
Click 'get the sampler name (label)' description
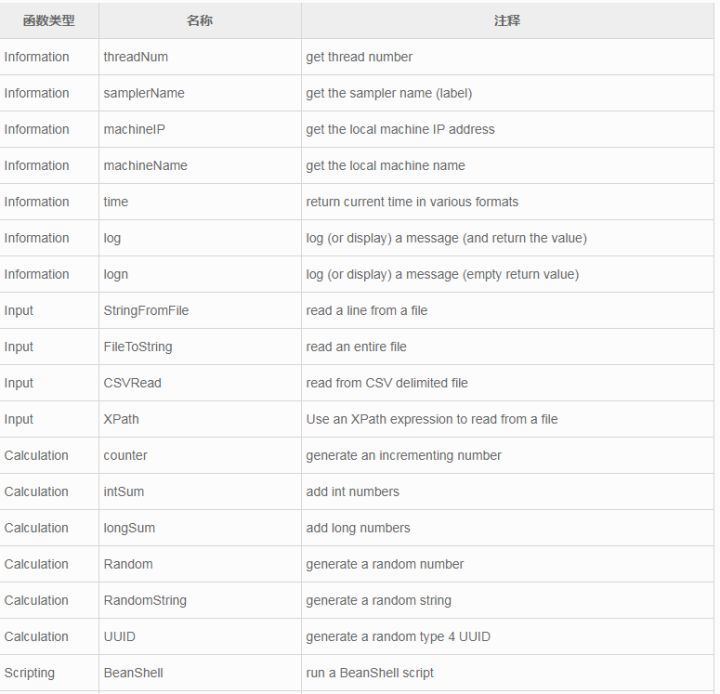[x=389, y=93]
